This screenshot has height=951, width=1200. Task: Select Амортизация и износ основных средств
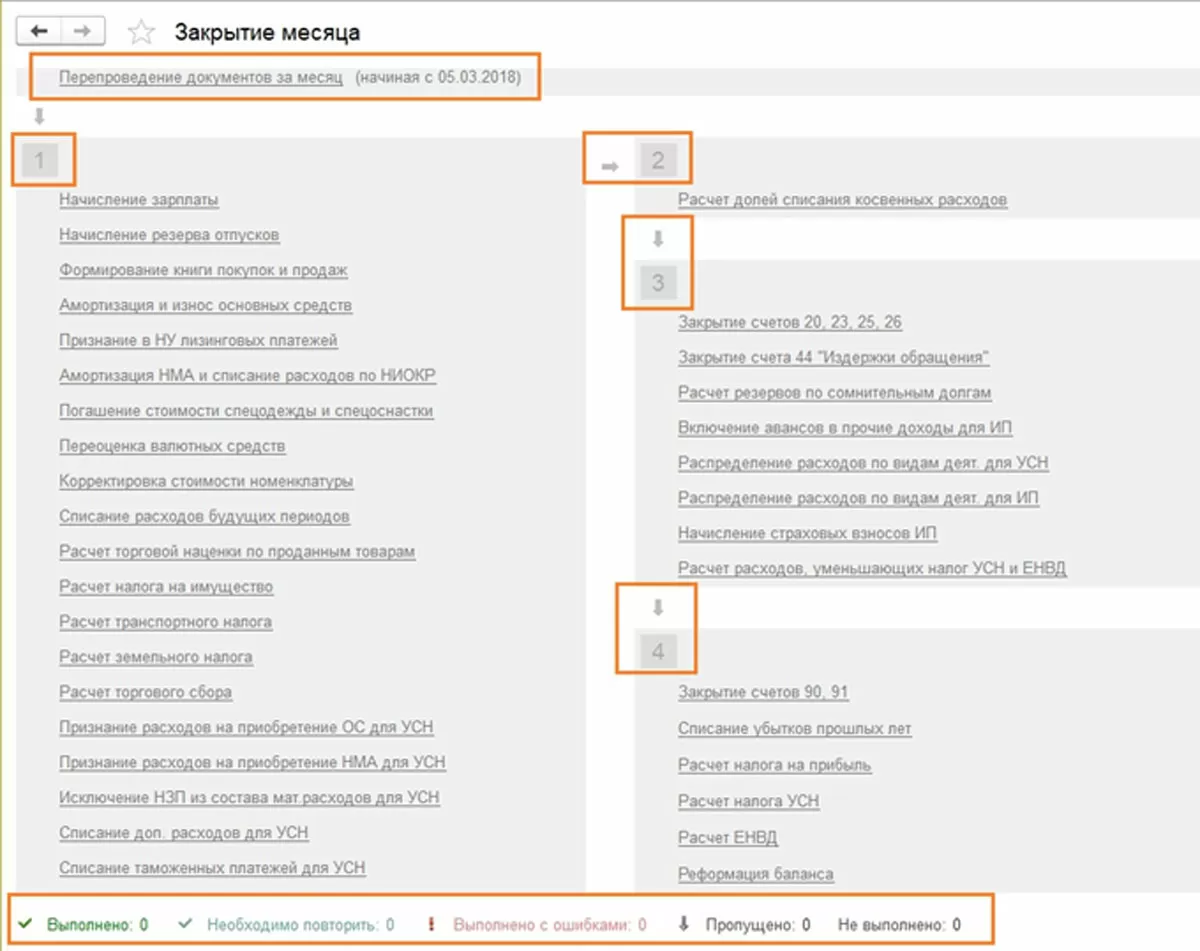coord(205,305)
